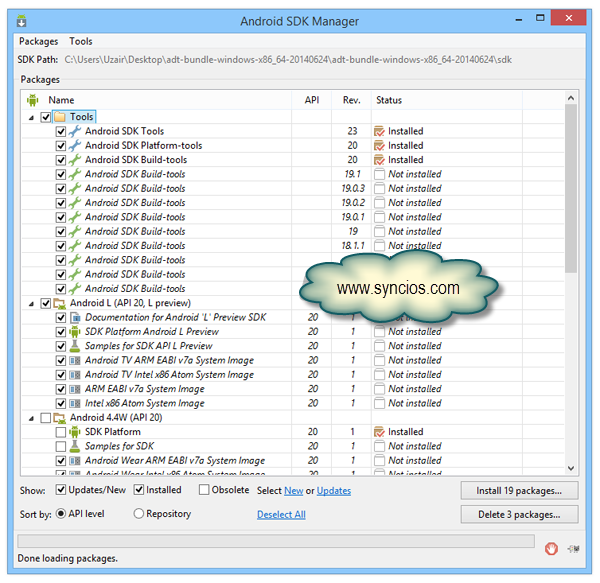Check the Samples for SDK checkbox

pyautogui.click(x=60, y=446)
